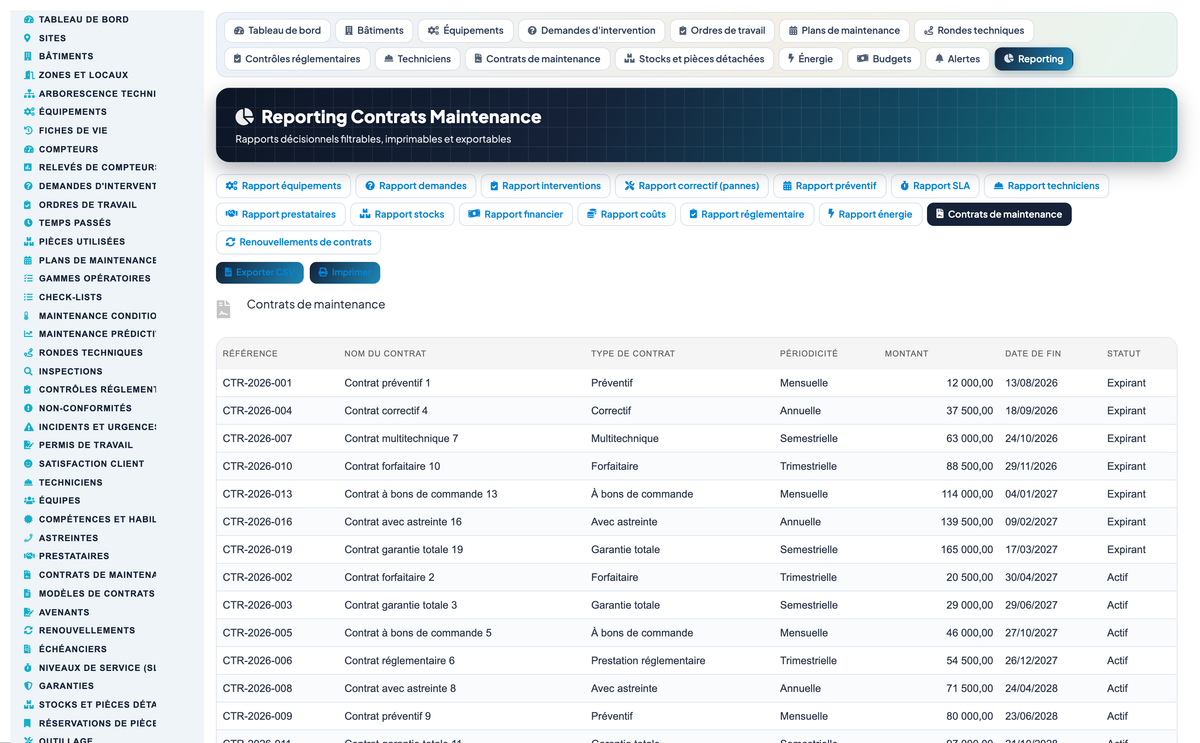Click the Prestataires handshake icon in sidebar

[28, 556]
